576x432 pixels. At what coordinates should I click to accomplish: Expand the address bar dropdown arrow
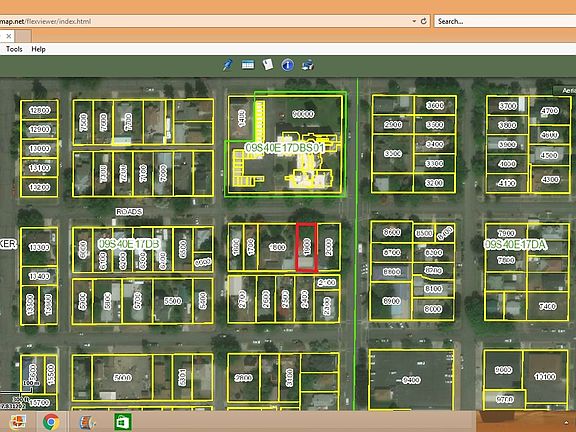tap(414, 21)
